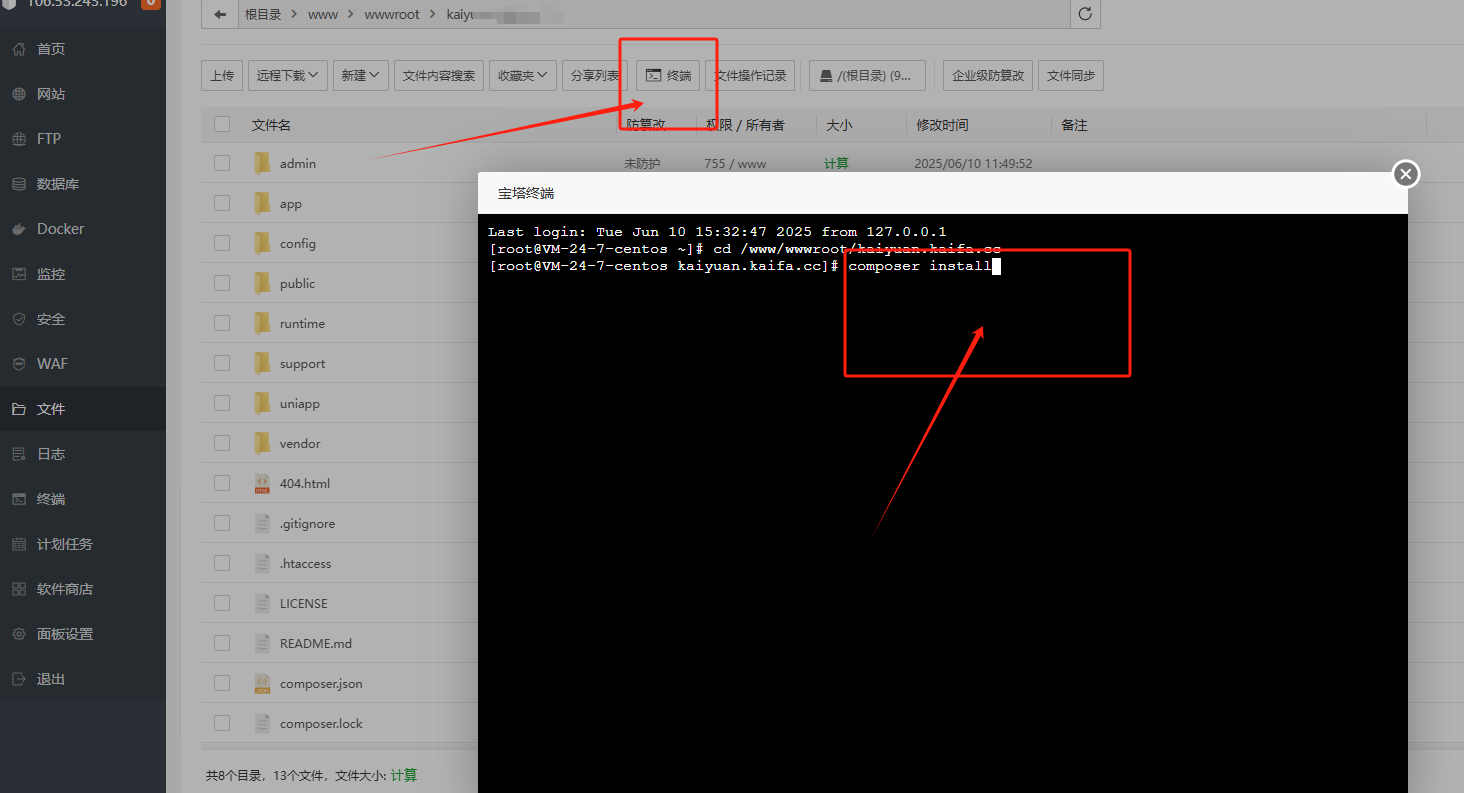The image size is (1464, 793).
Task: Click the refresh icon beside path bar
Action: coord(1085,15)
